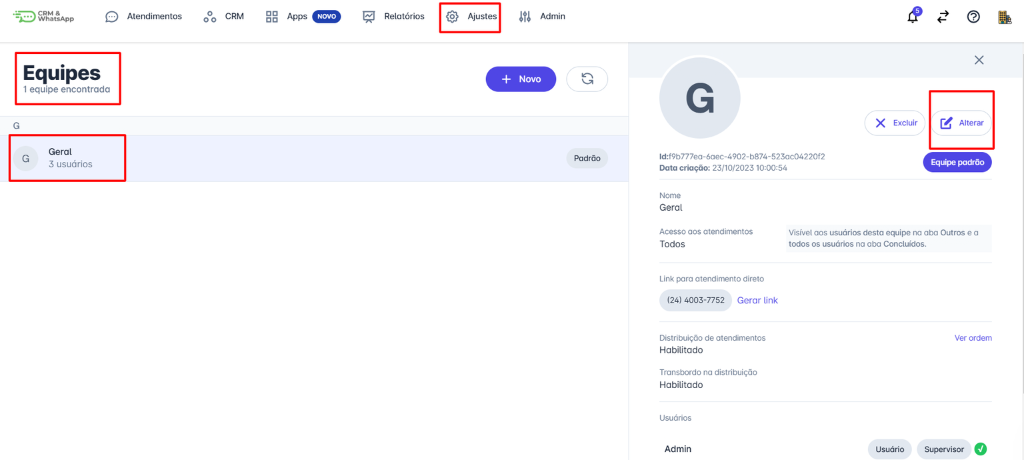Click the refresh teams list button
This screenshot has height=460, width=1024.
click(587, 79)
